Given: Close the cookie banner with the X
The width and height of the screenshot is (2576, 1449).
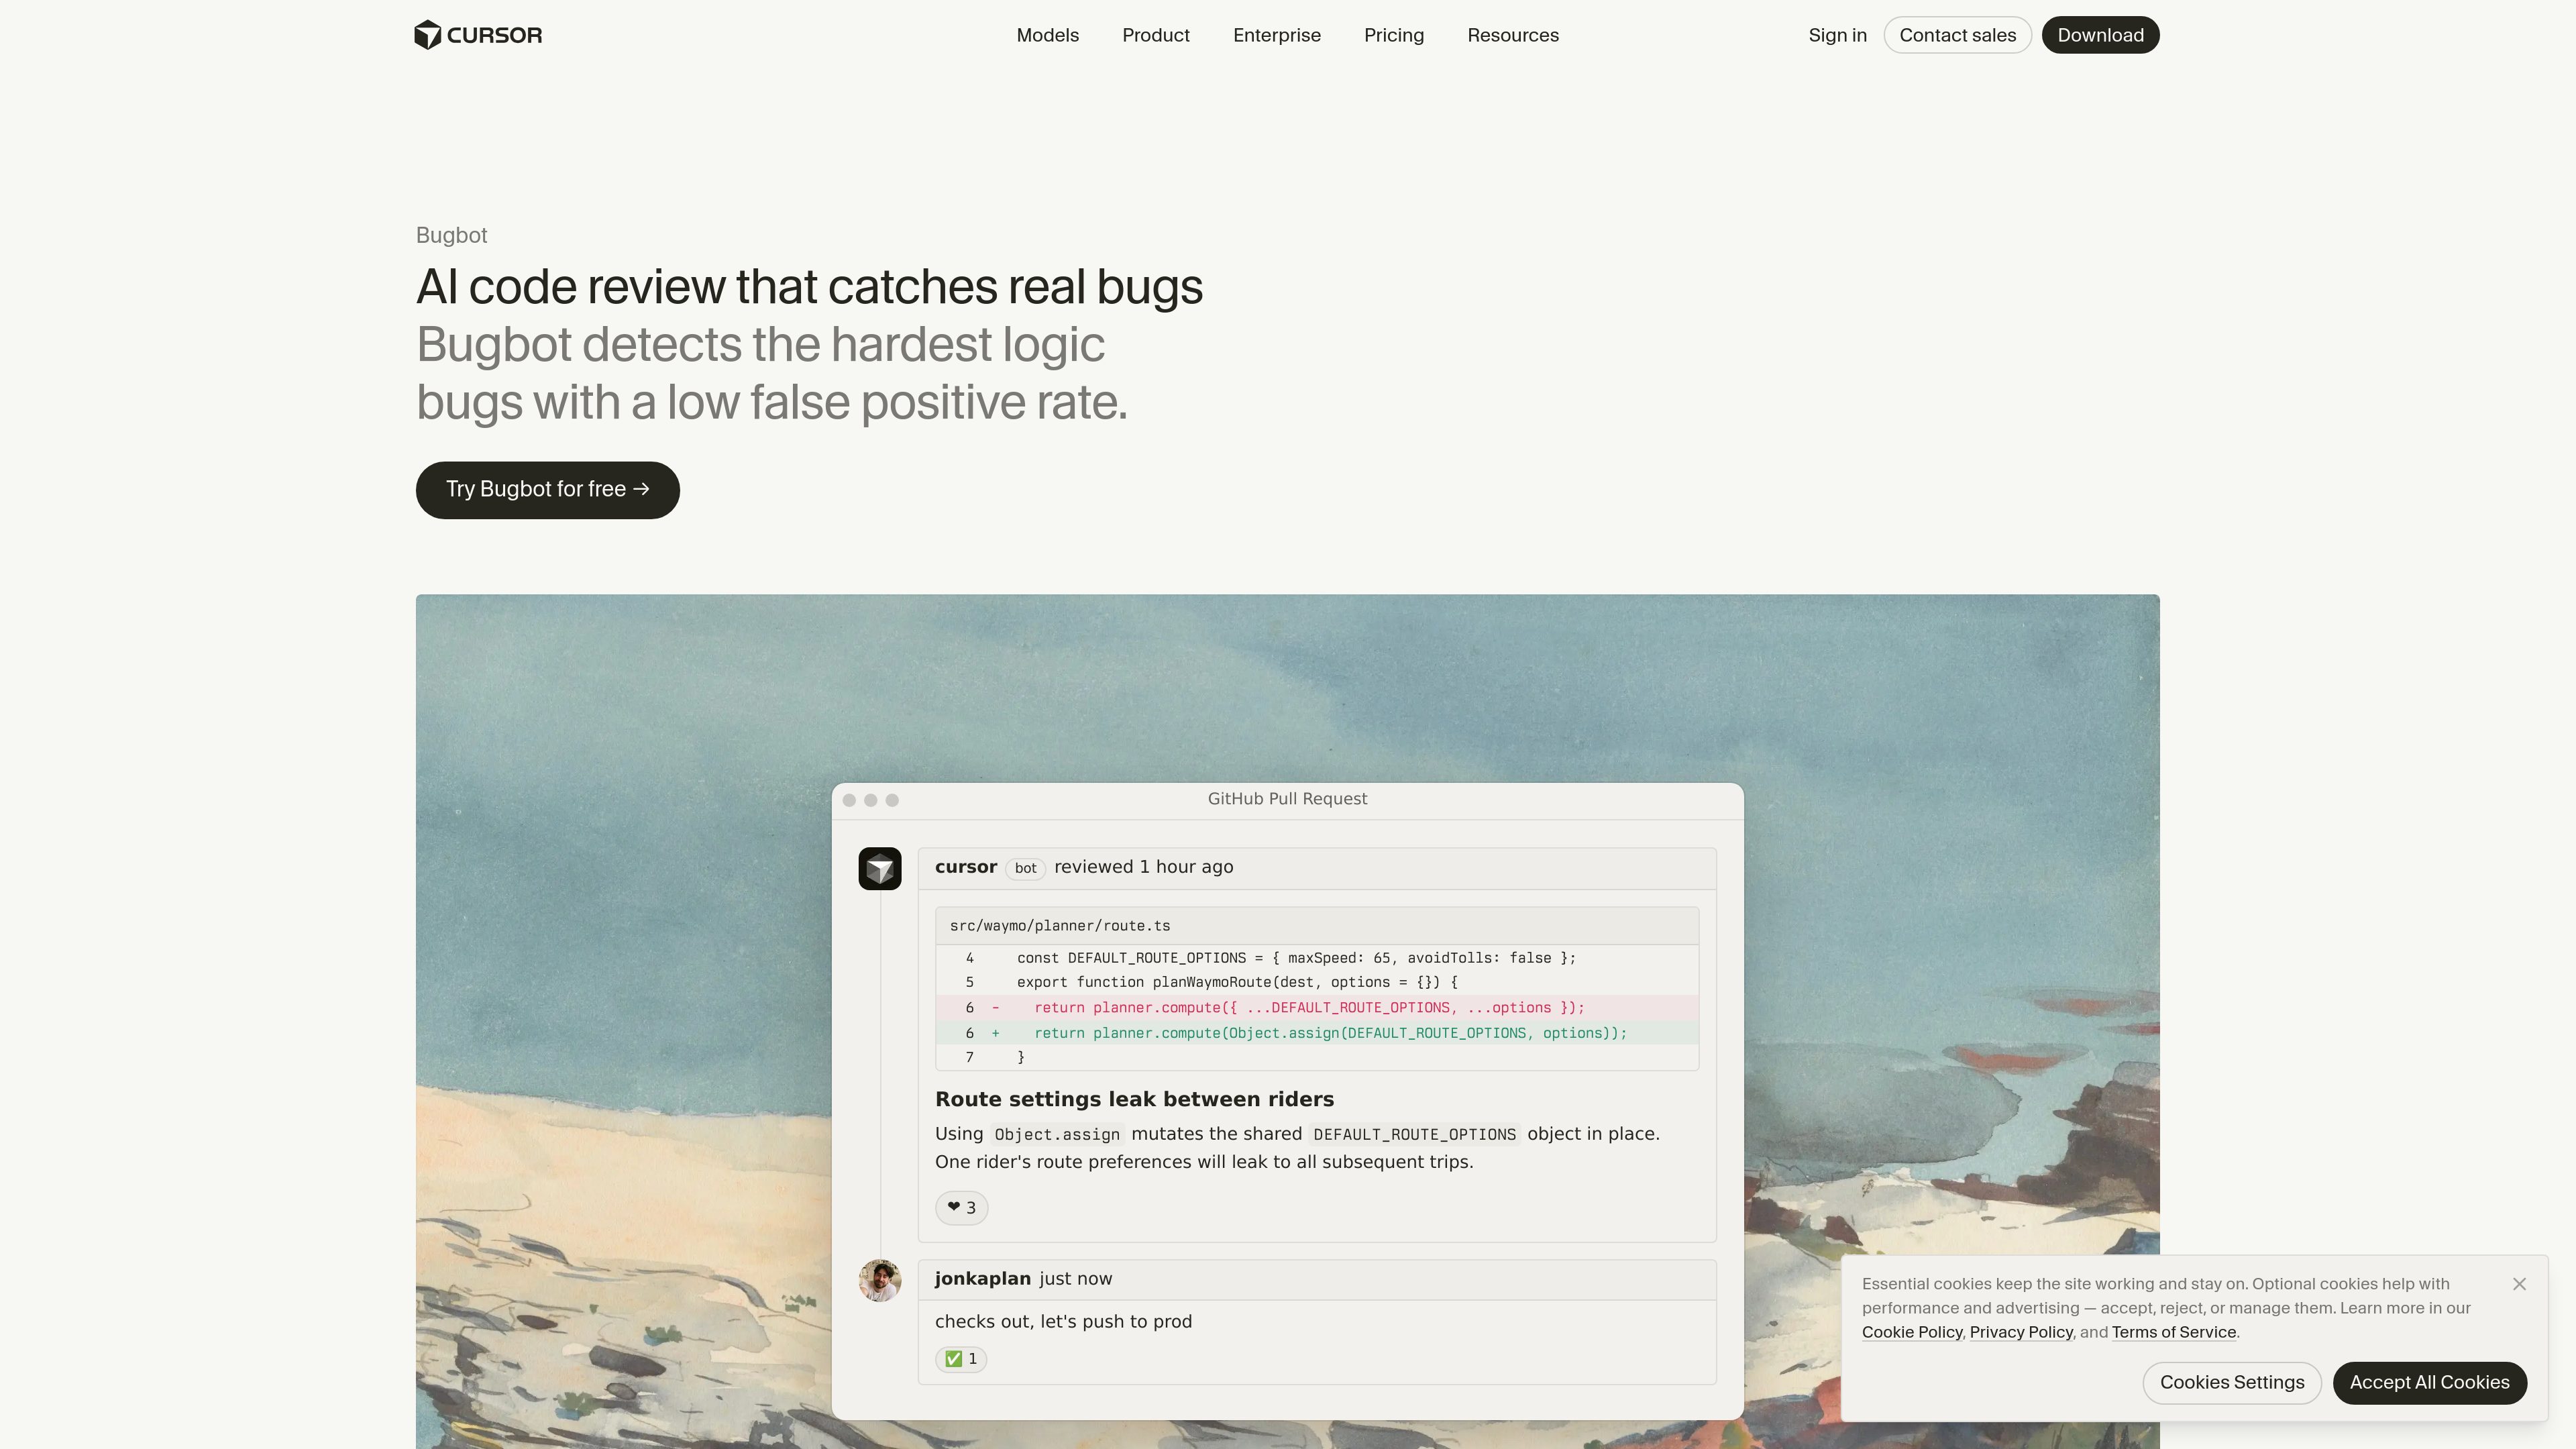Looking at the screenshot, I should click(x=2518, y=1284).
